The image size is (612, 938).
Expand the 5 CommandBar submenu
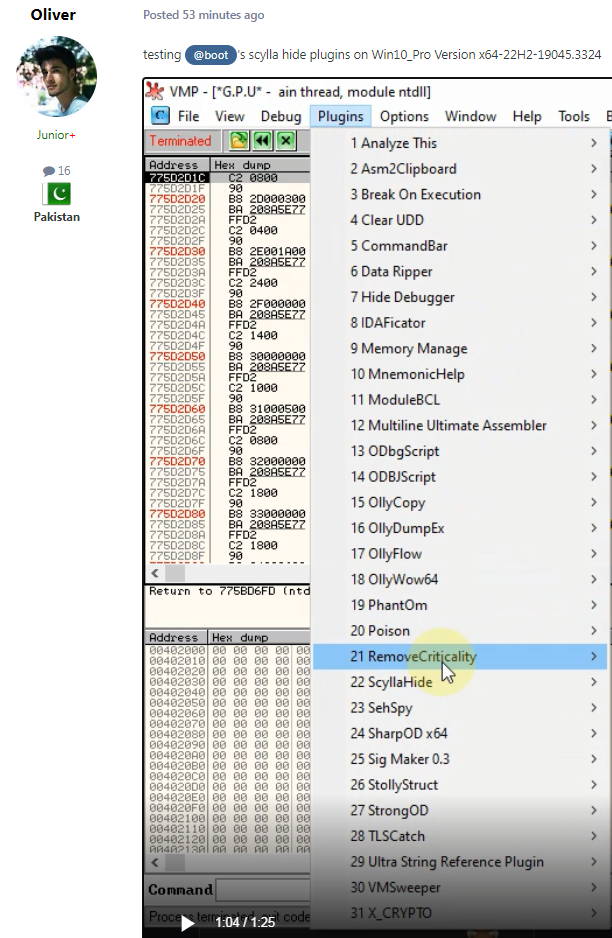click(x=460, y=246)
